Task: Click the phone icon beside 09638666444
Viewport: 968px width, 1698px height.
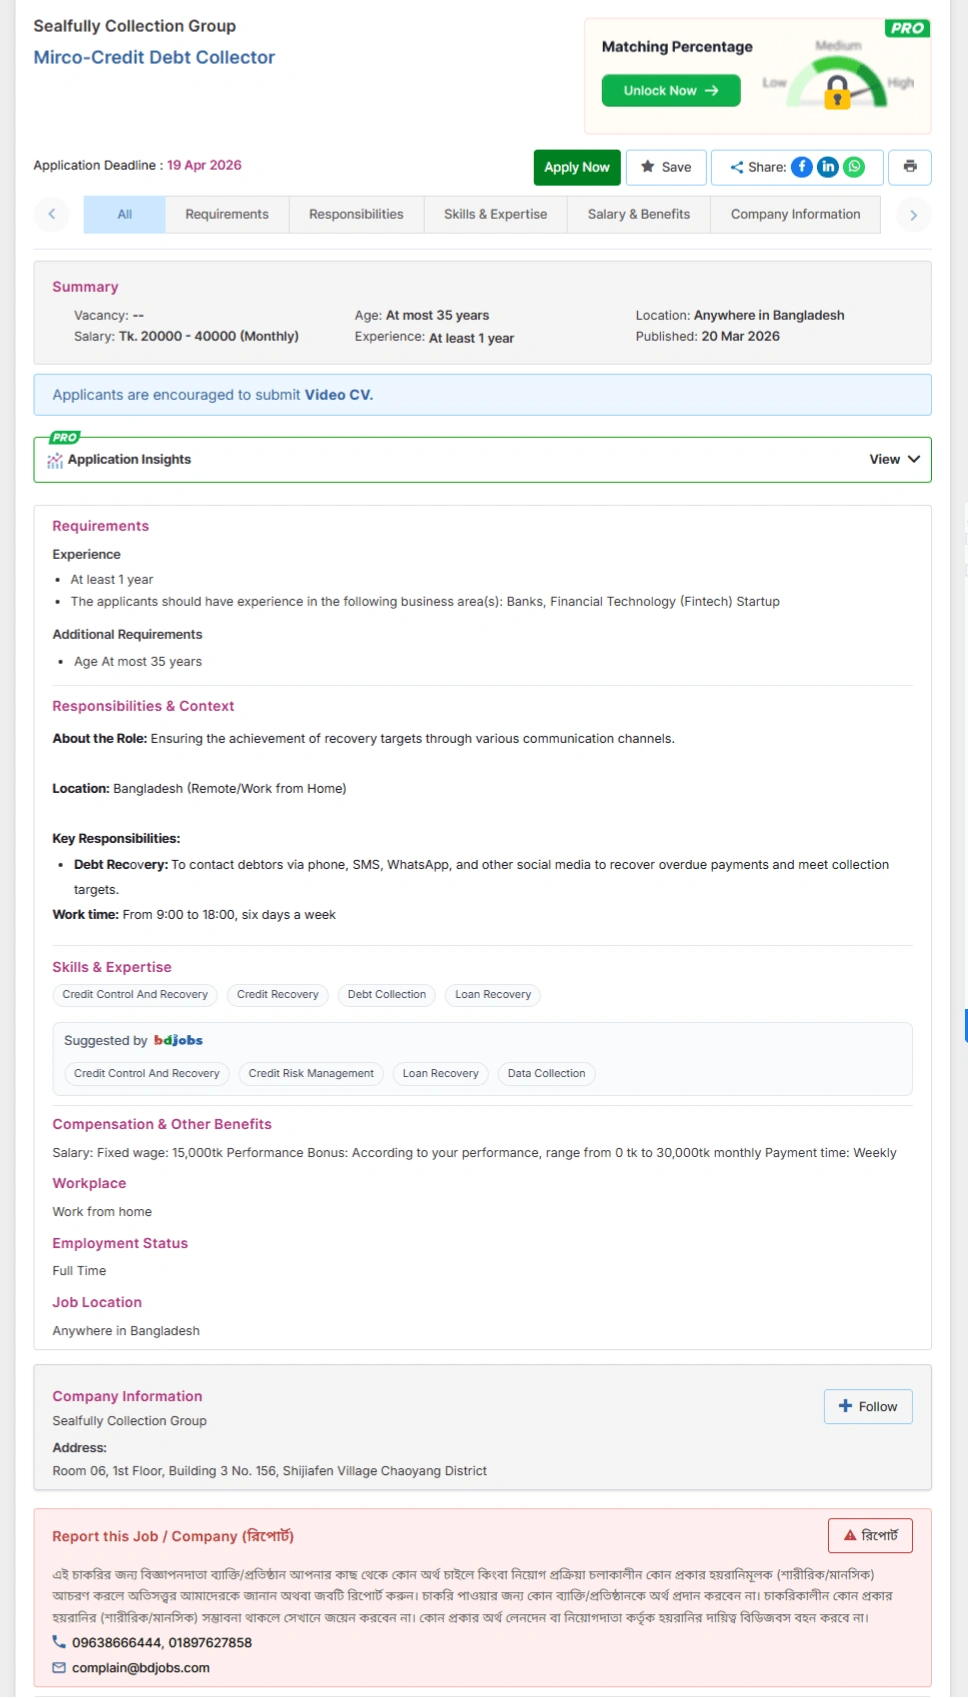Action: coord(59,1642)
